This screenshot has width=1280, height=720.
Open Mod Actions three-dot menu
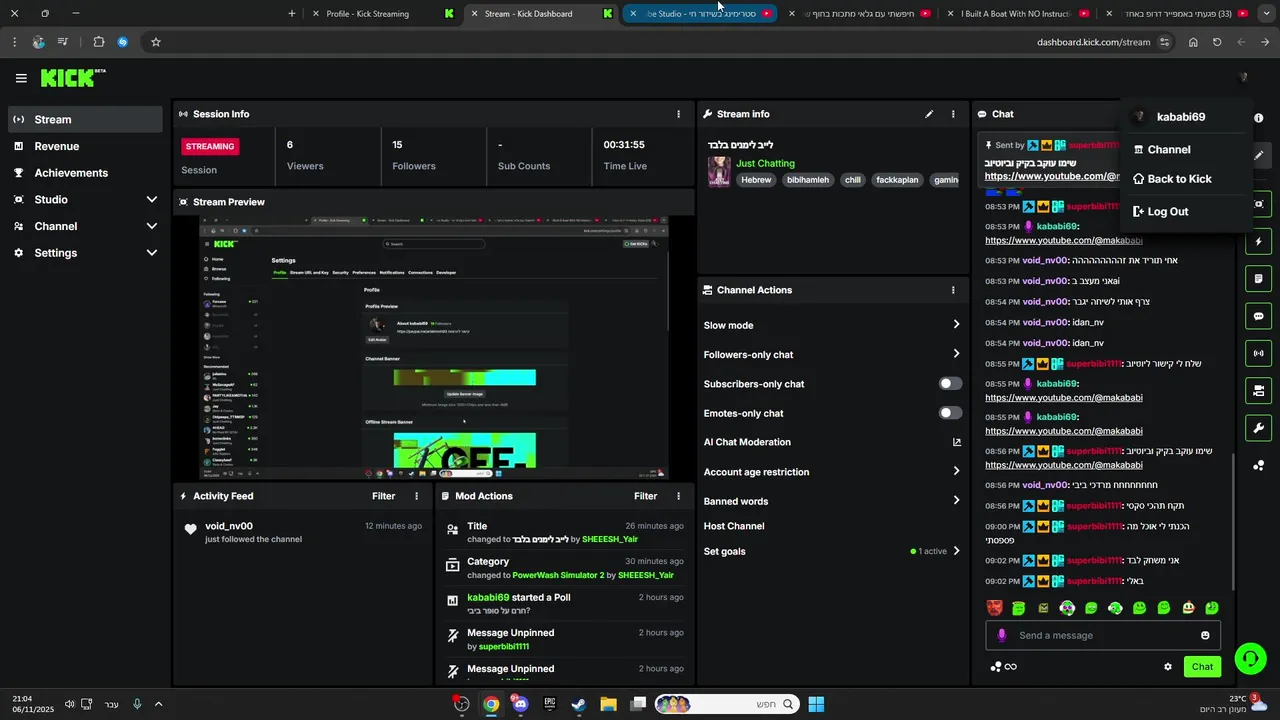[x=679, y=496]
